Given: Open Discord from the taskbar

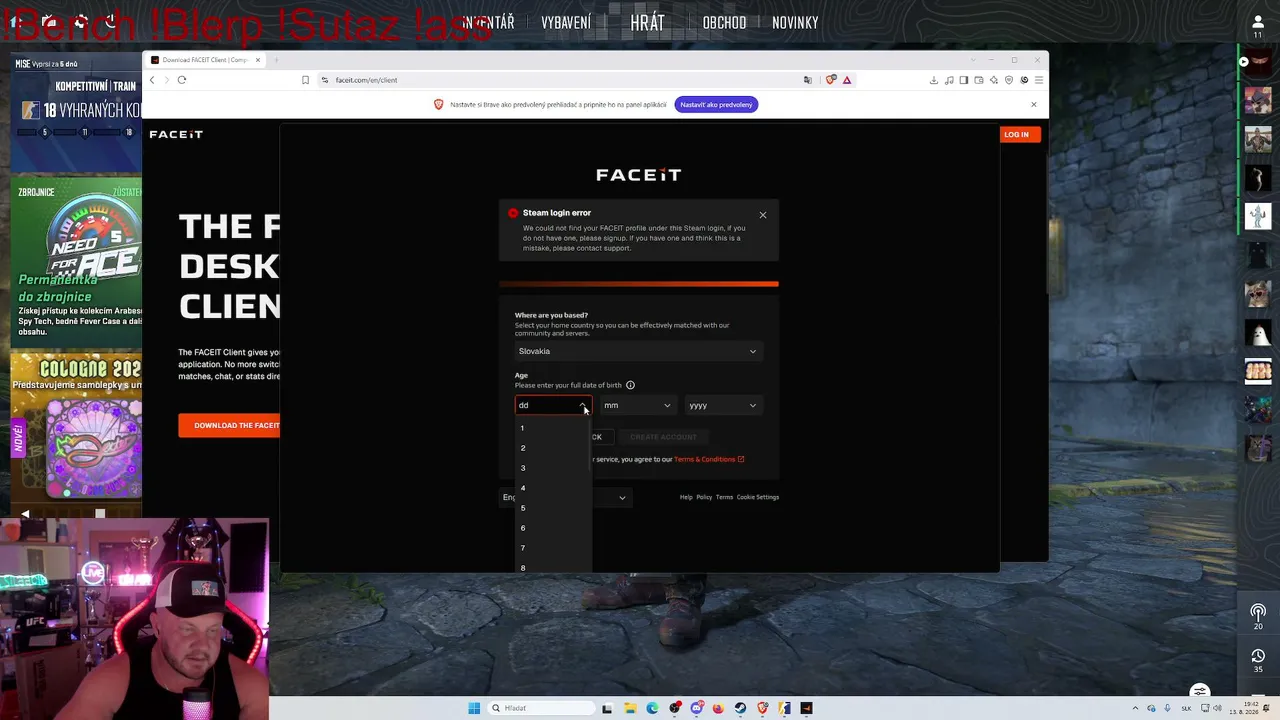Looking at the screenshot, I should (697, 708).
